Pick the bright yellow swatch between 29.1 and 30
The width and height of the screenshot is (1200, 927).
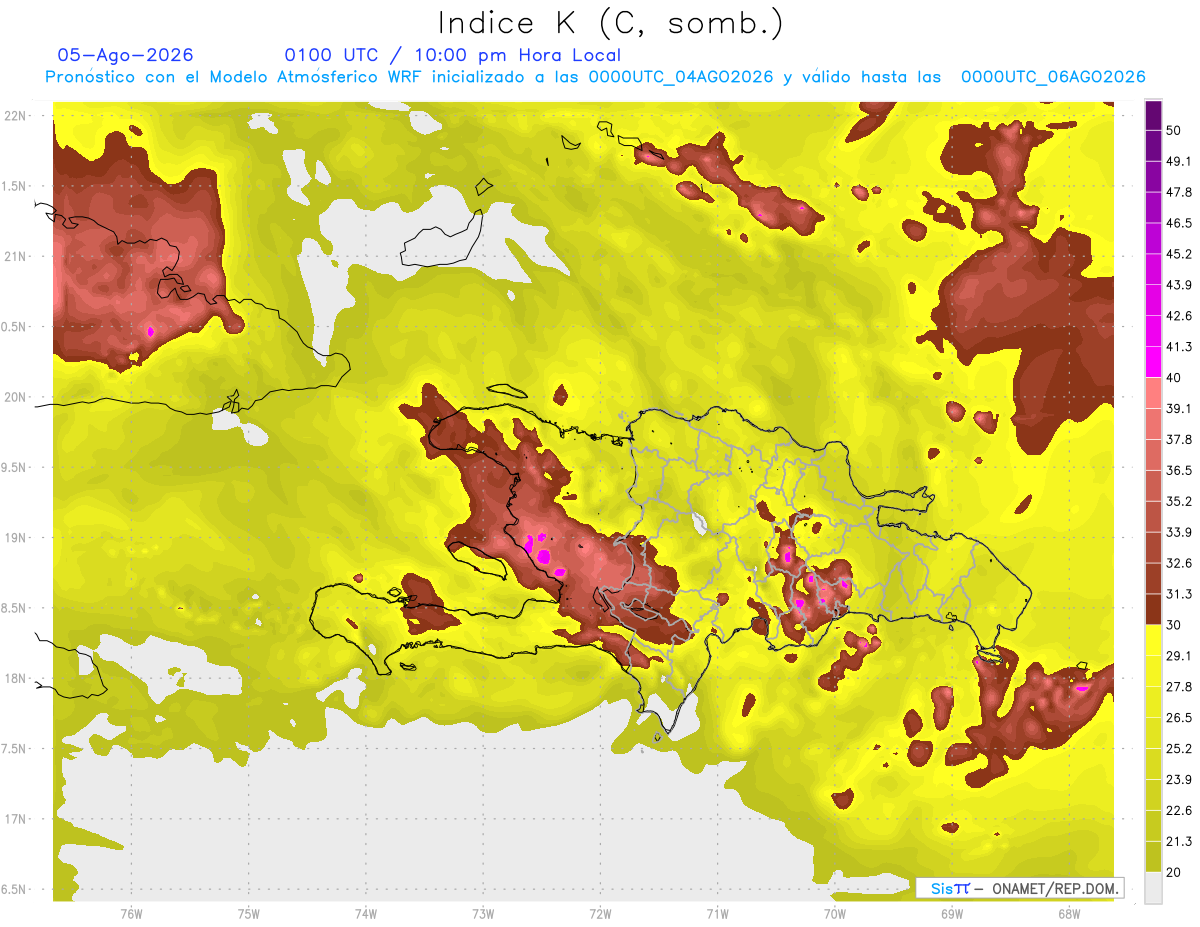[1153, 640]
